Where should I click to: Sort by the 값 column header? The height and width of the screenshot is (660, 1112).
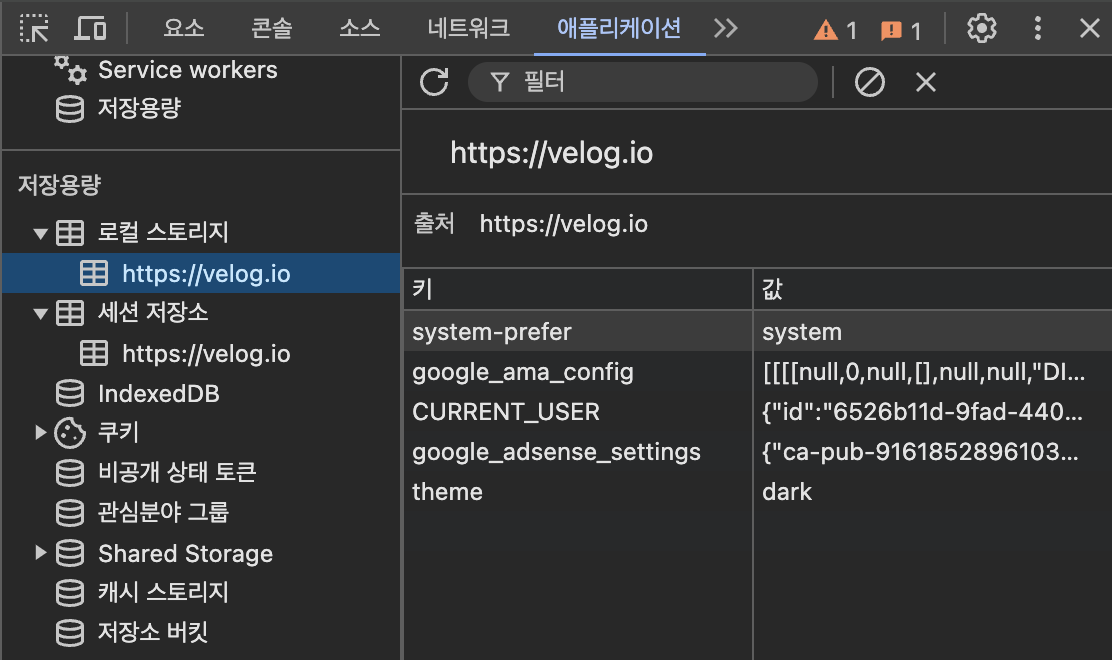932,289
